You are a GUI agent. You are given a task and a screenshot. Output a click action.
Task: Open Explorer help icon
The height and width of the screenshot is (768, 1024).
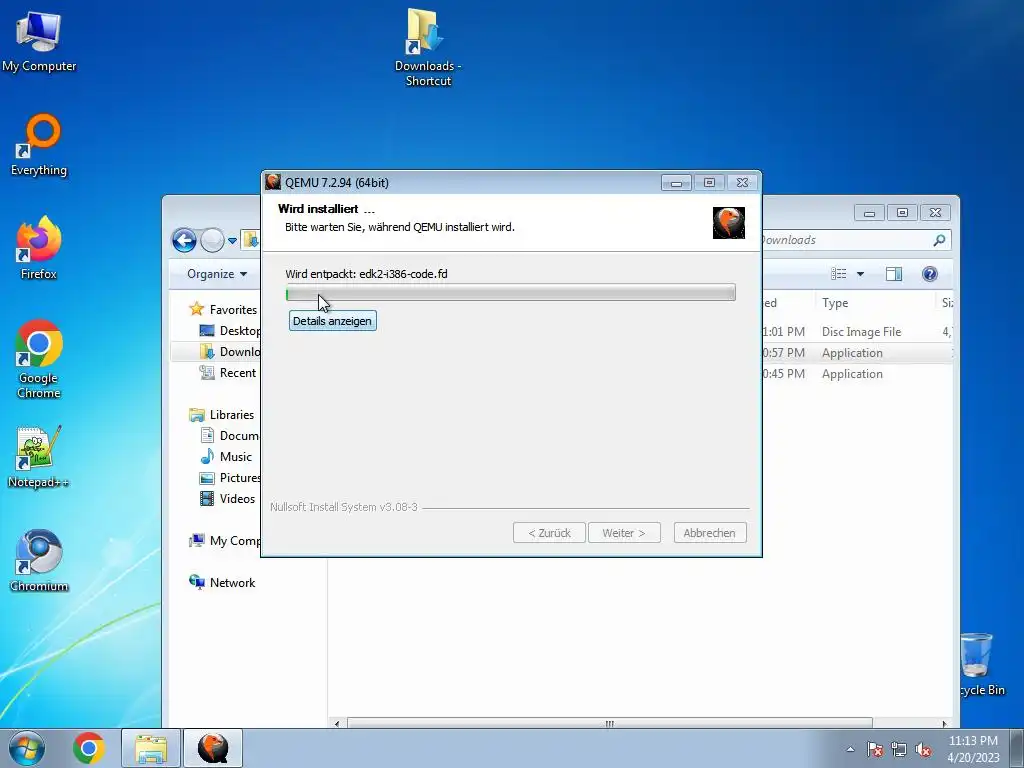(929, 274)
